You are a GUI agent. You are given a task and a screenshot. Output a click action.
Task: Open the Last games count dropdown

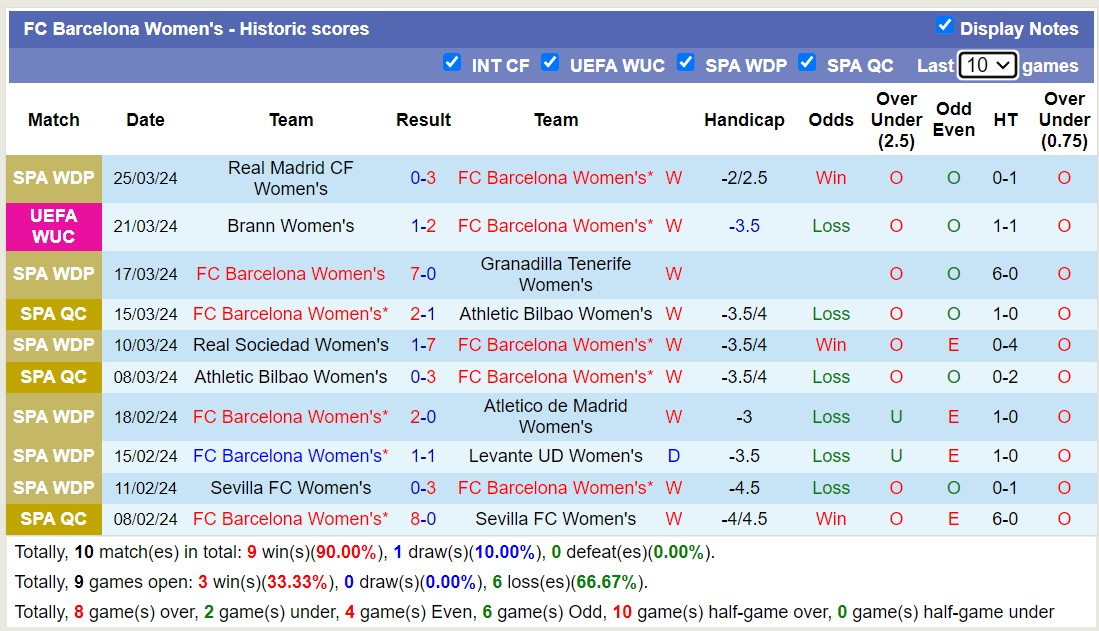tap(987, 66)
